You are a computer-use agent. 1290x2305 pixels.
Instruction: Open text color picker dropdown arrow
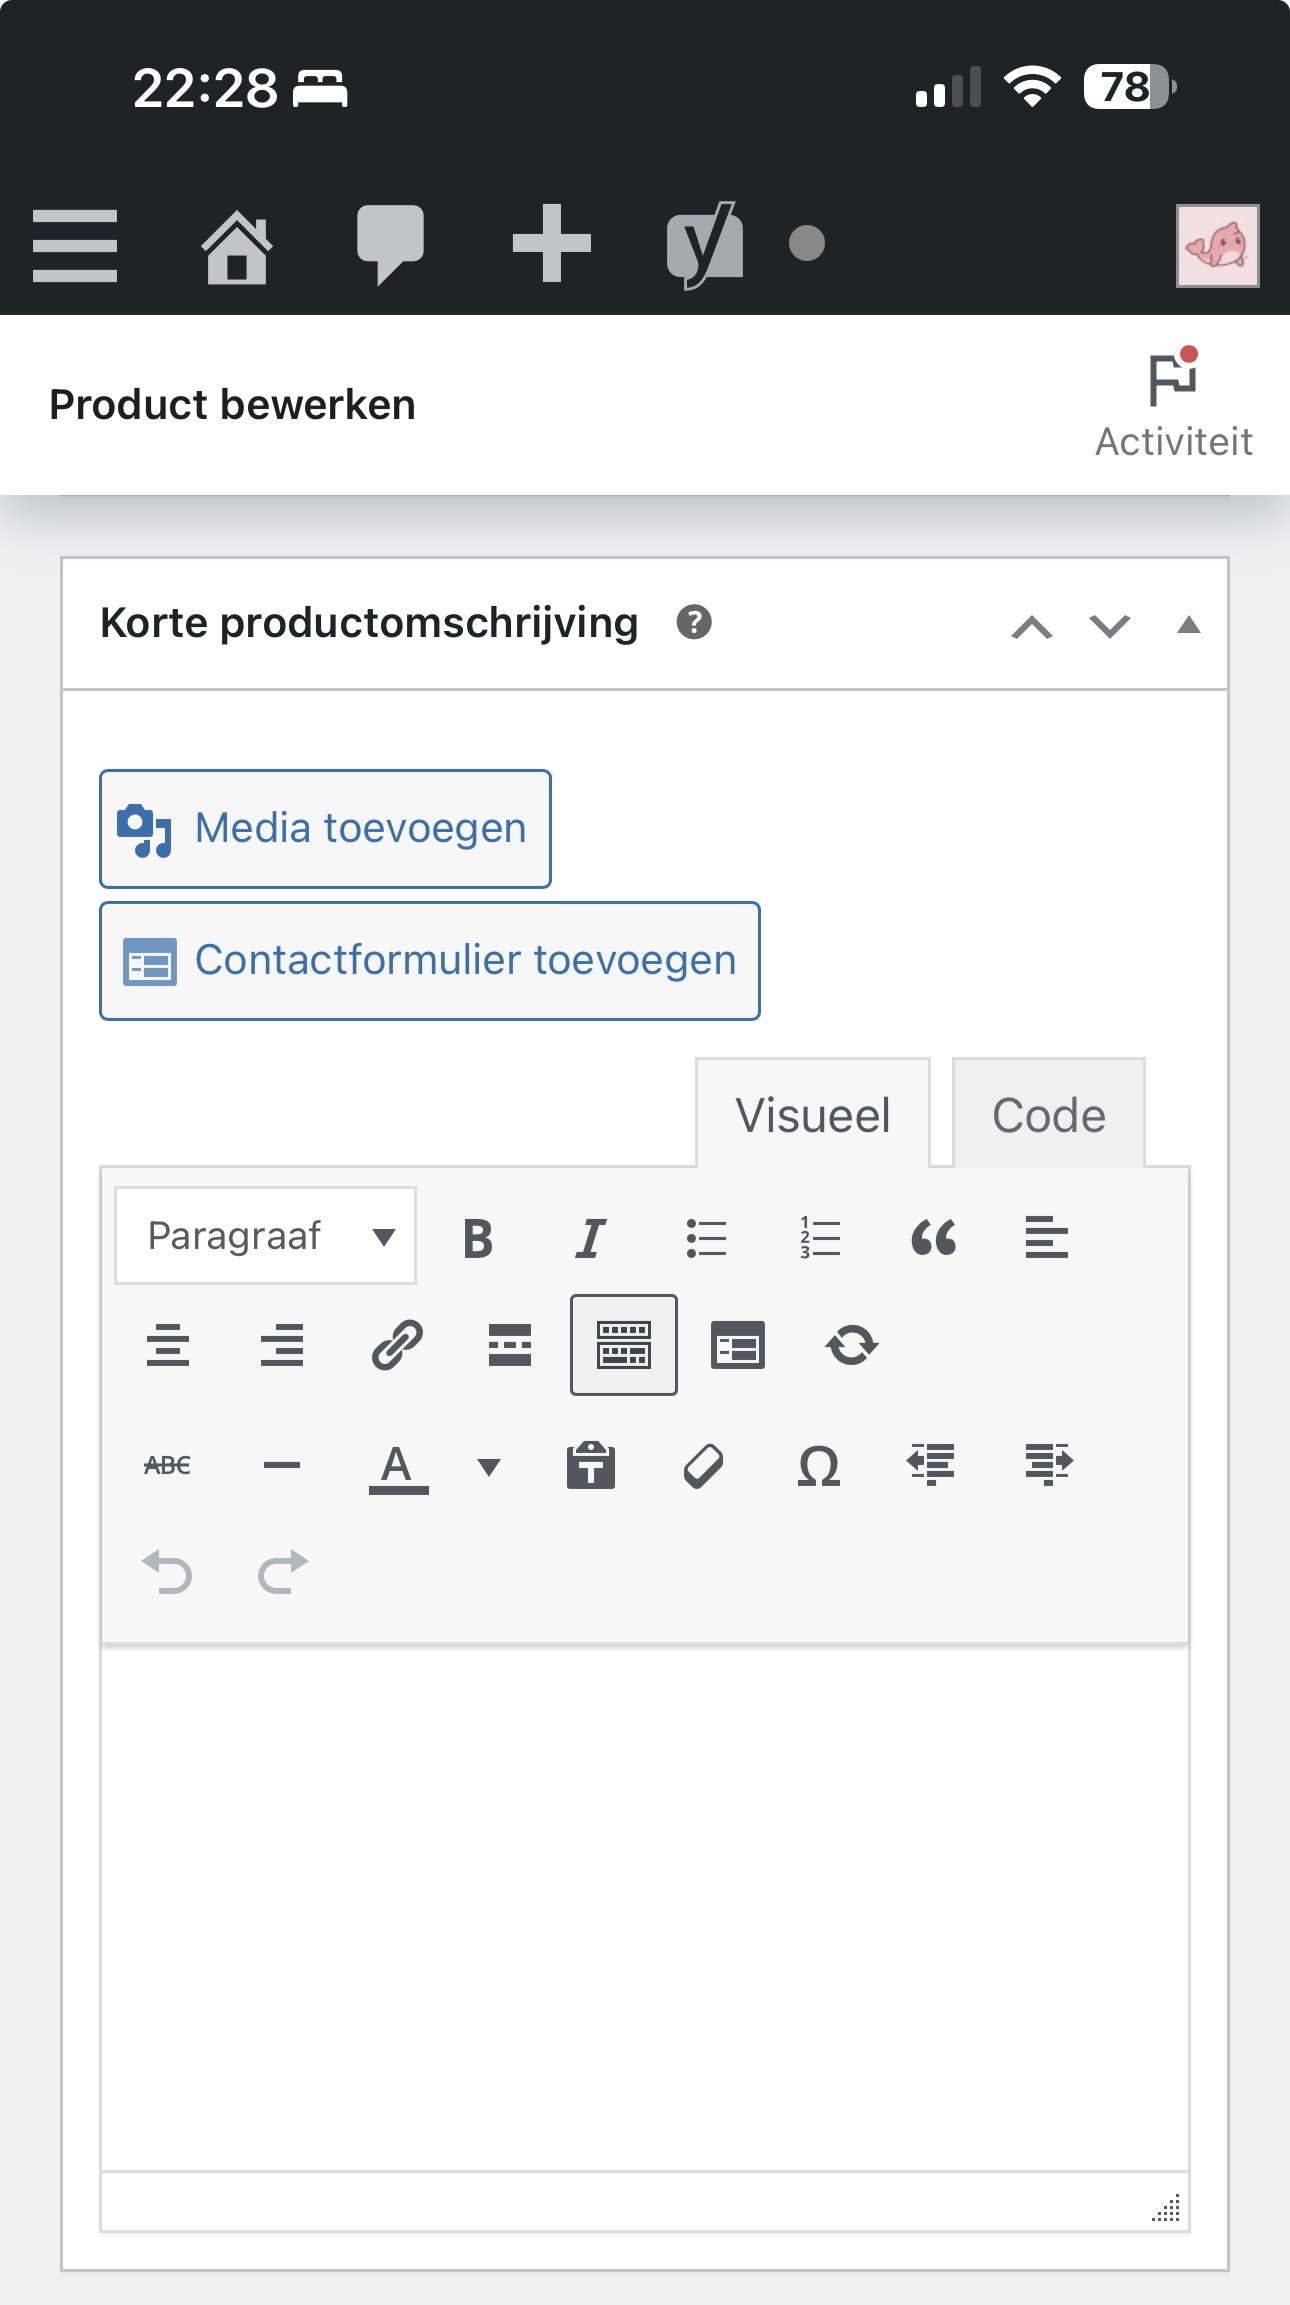pyautogui.click(x=488, y=1467)
